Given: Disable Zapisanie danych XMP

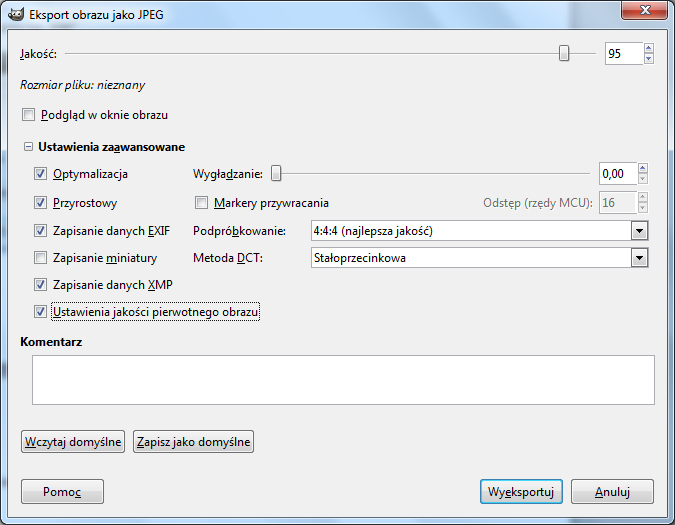Looking at the screenshot, I should point(40,284).
